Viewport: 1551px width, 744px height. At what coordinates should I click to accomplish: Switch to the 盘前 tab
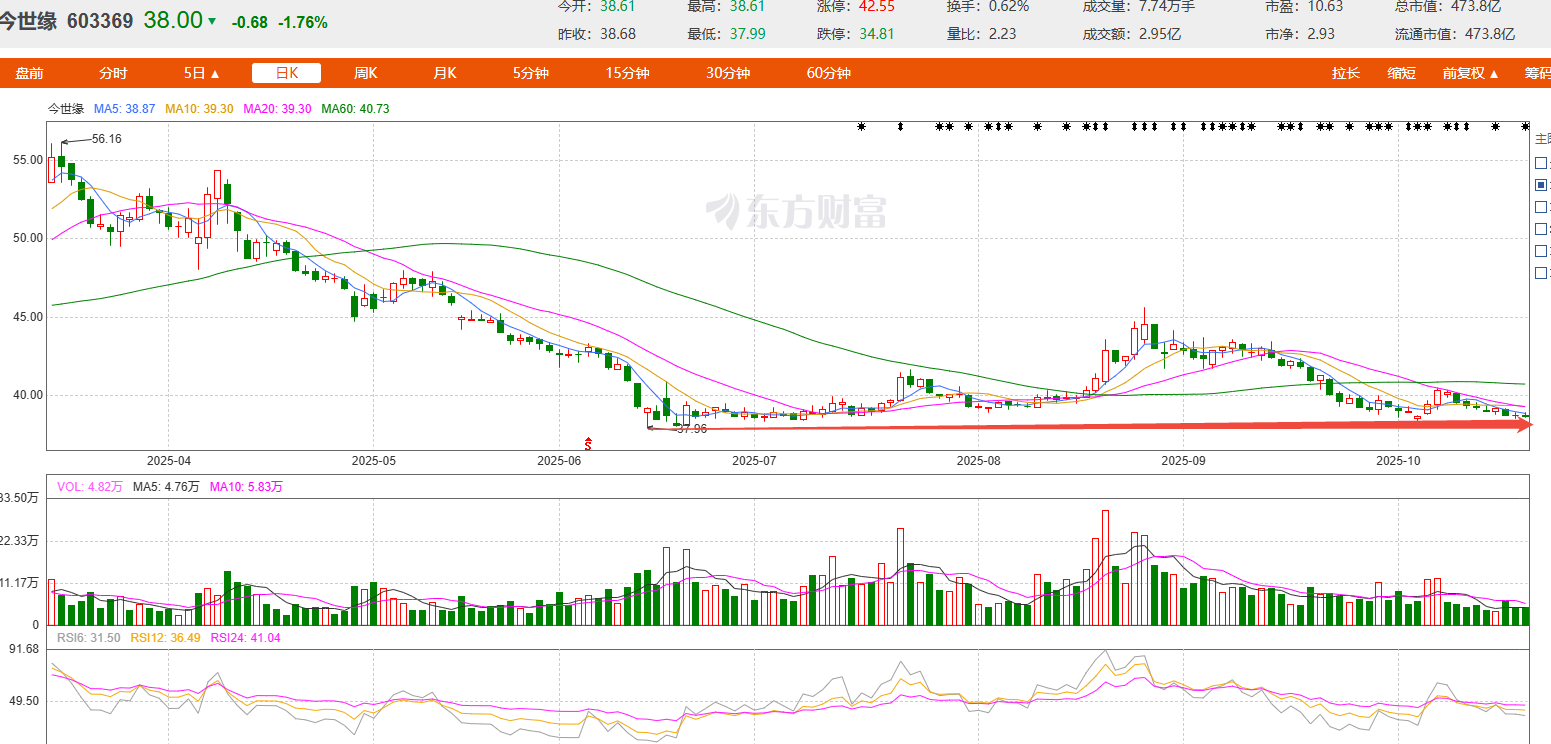tap(30, 73)
